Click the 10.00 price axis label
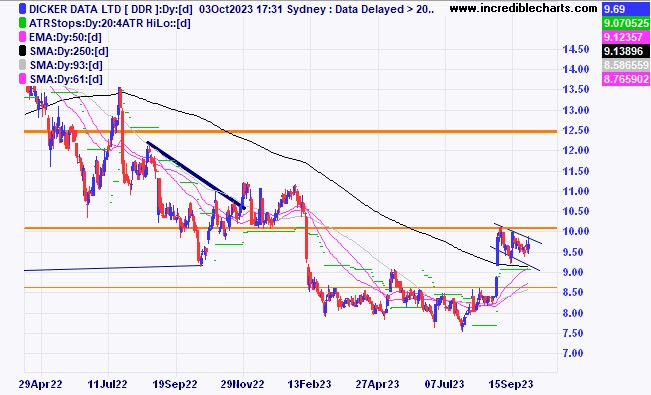The width and height of the screenshot is (651, 395). (x=576, y=232)
